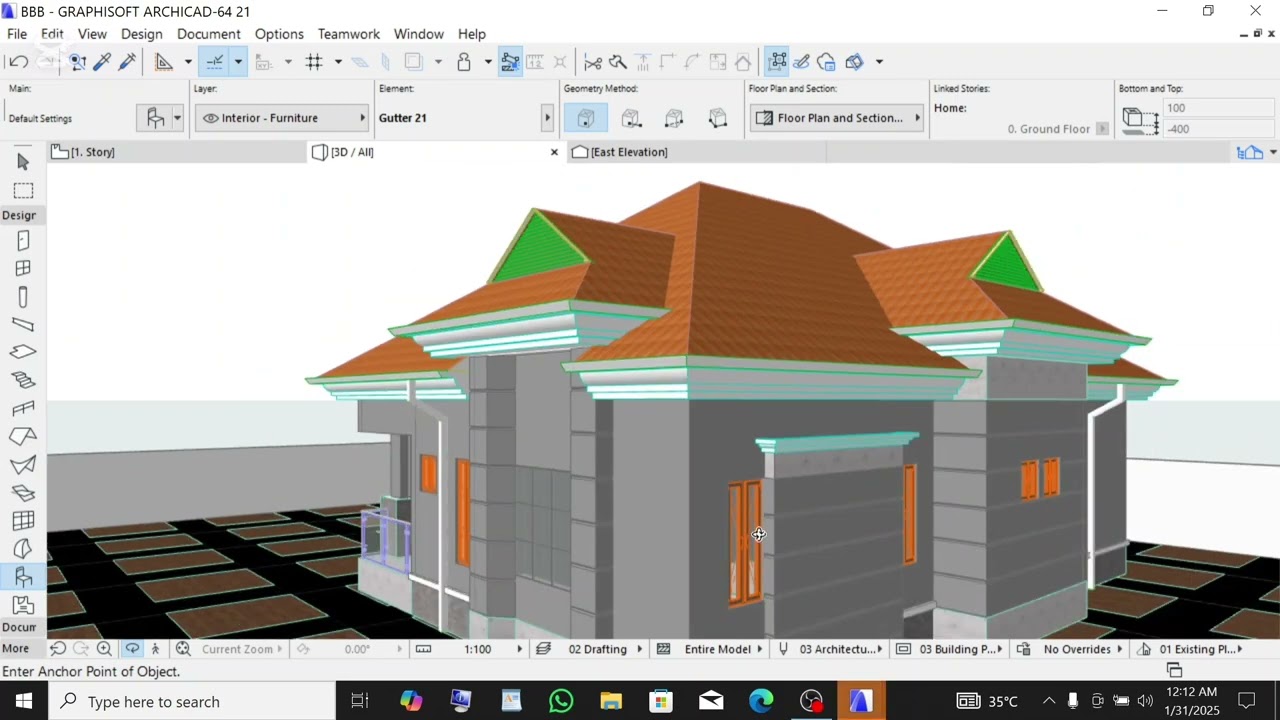Select the Beam tool
The image size is (1280, 720).
coord(23,325)
